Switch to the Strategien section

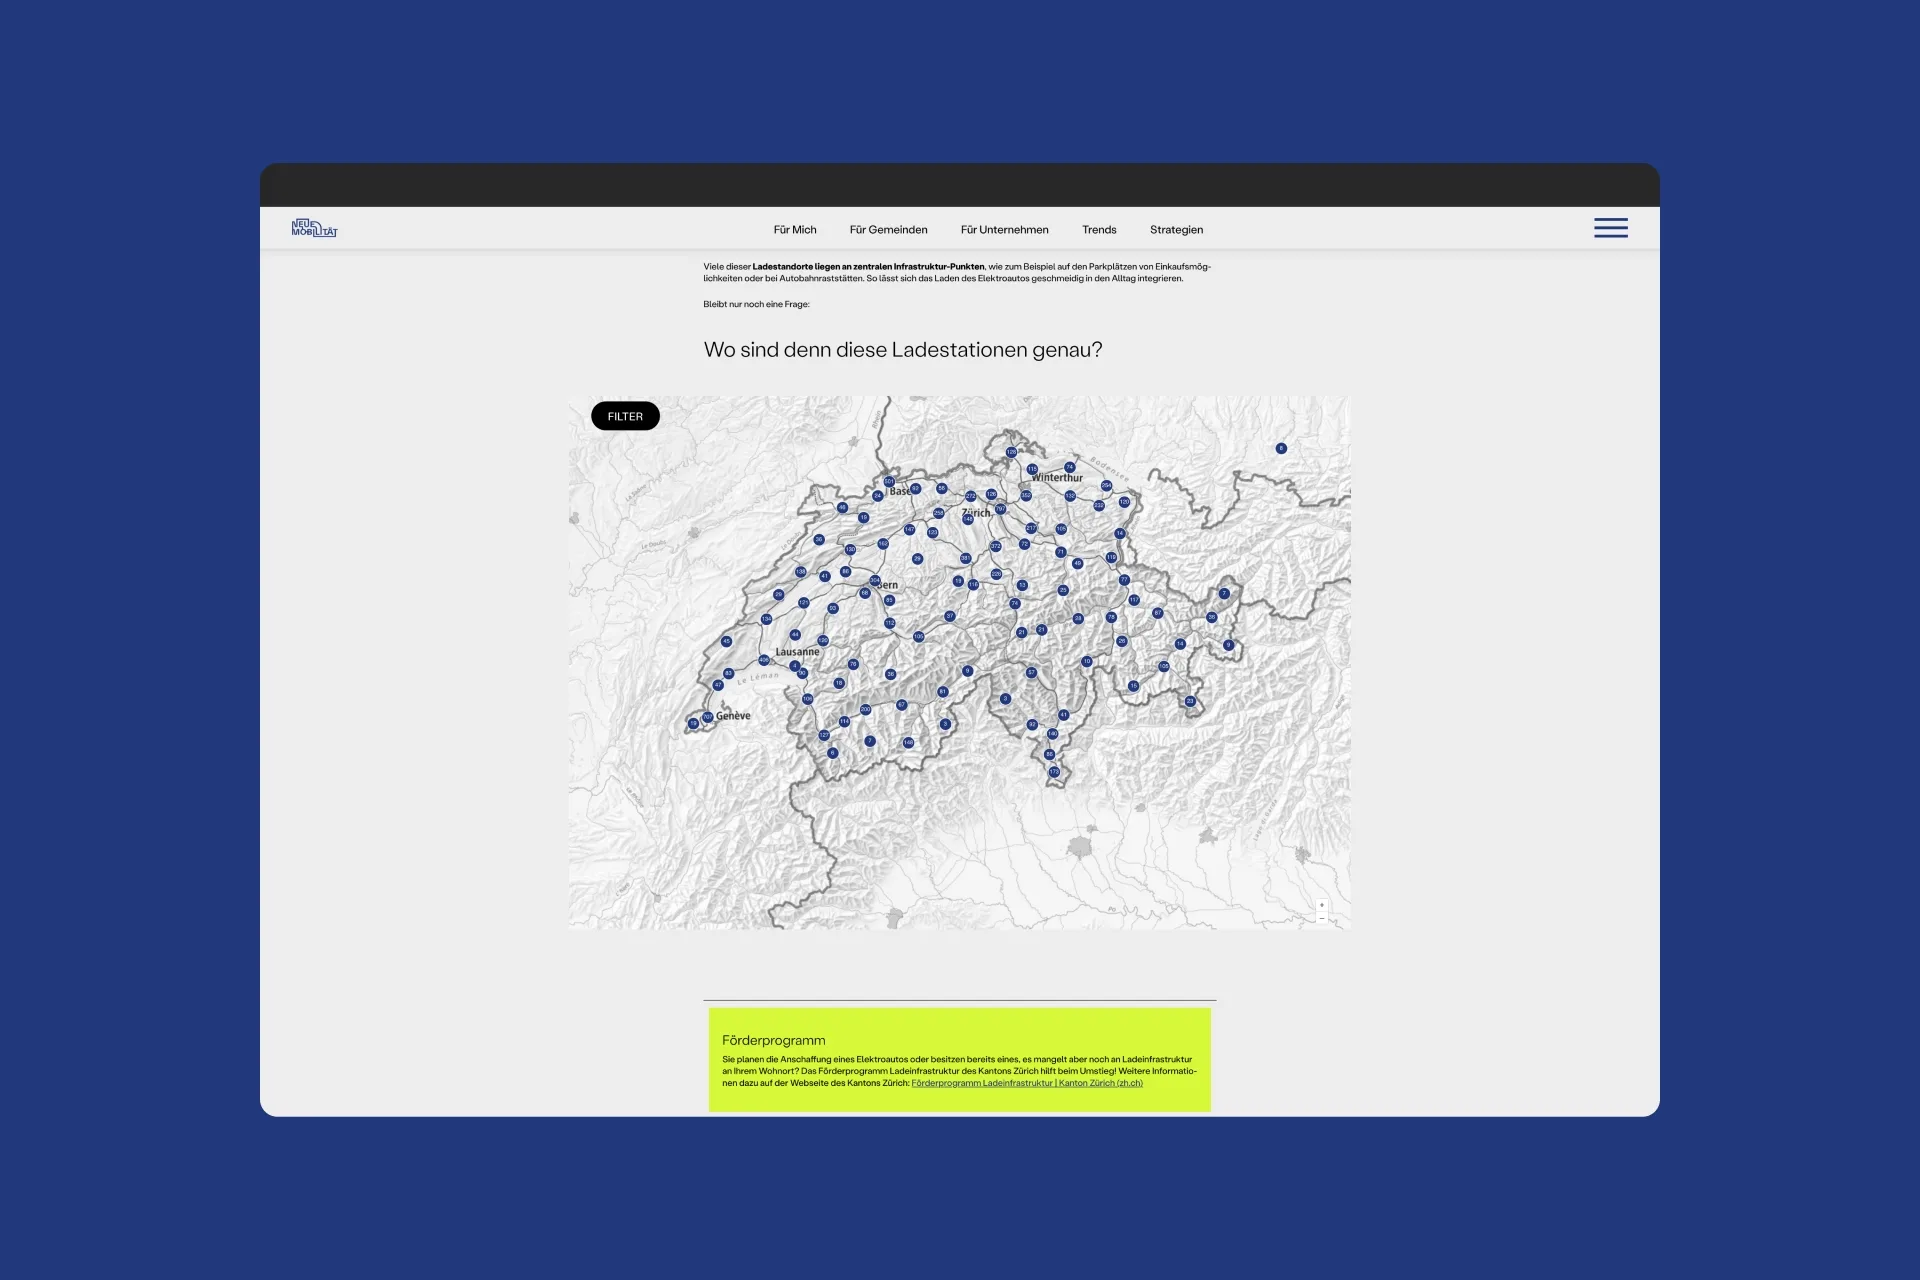tap(1176, 230)
